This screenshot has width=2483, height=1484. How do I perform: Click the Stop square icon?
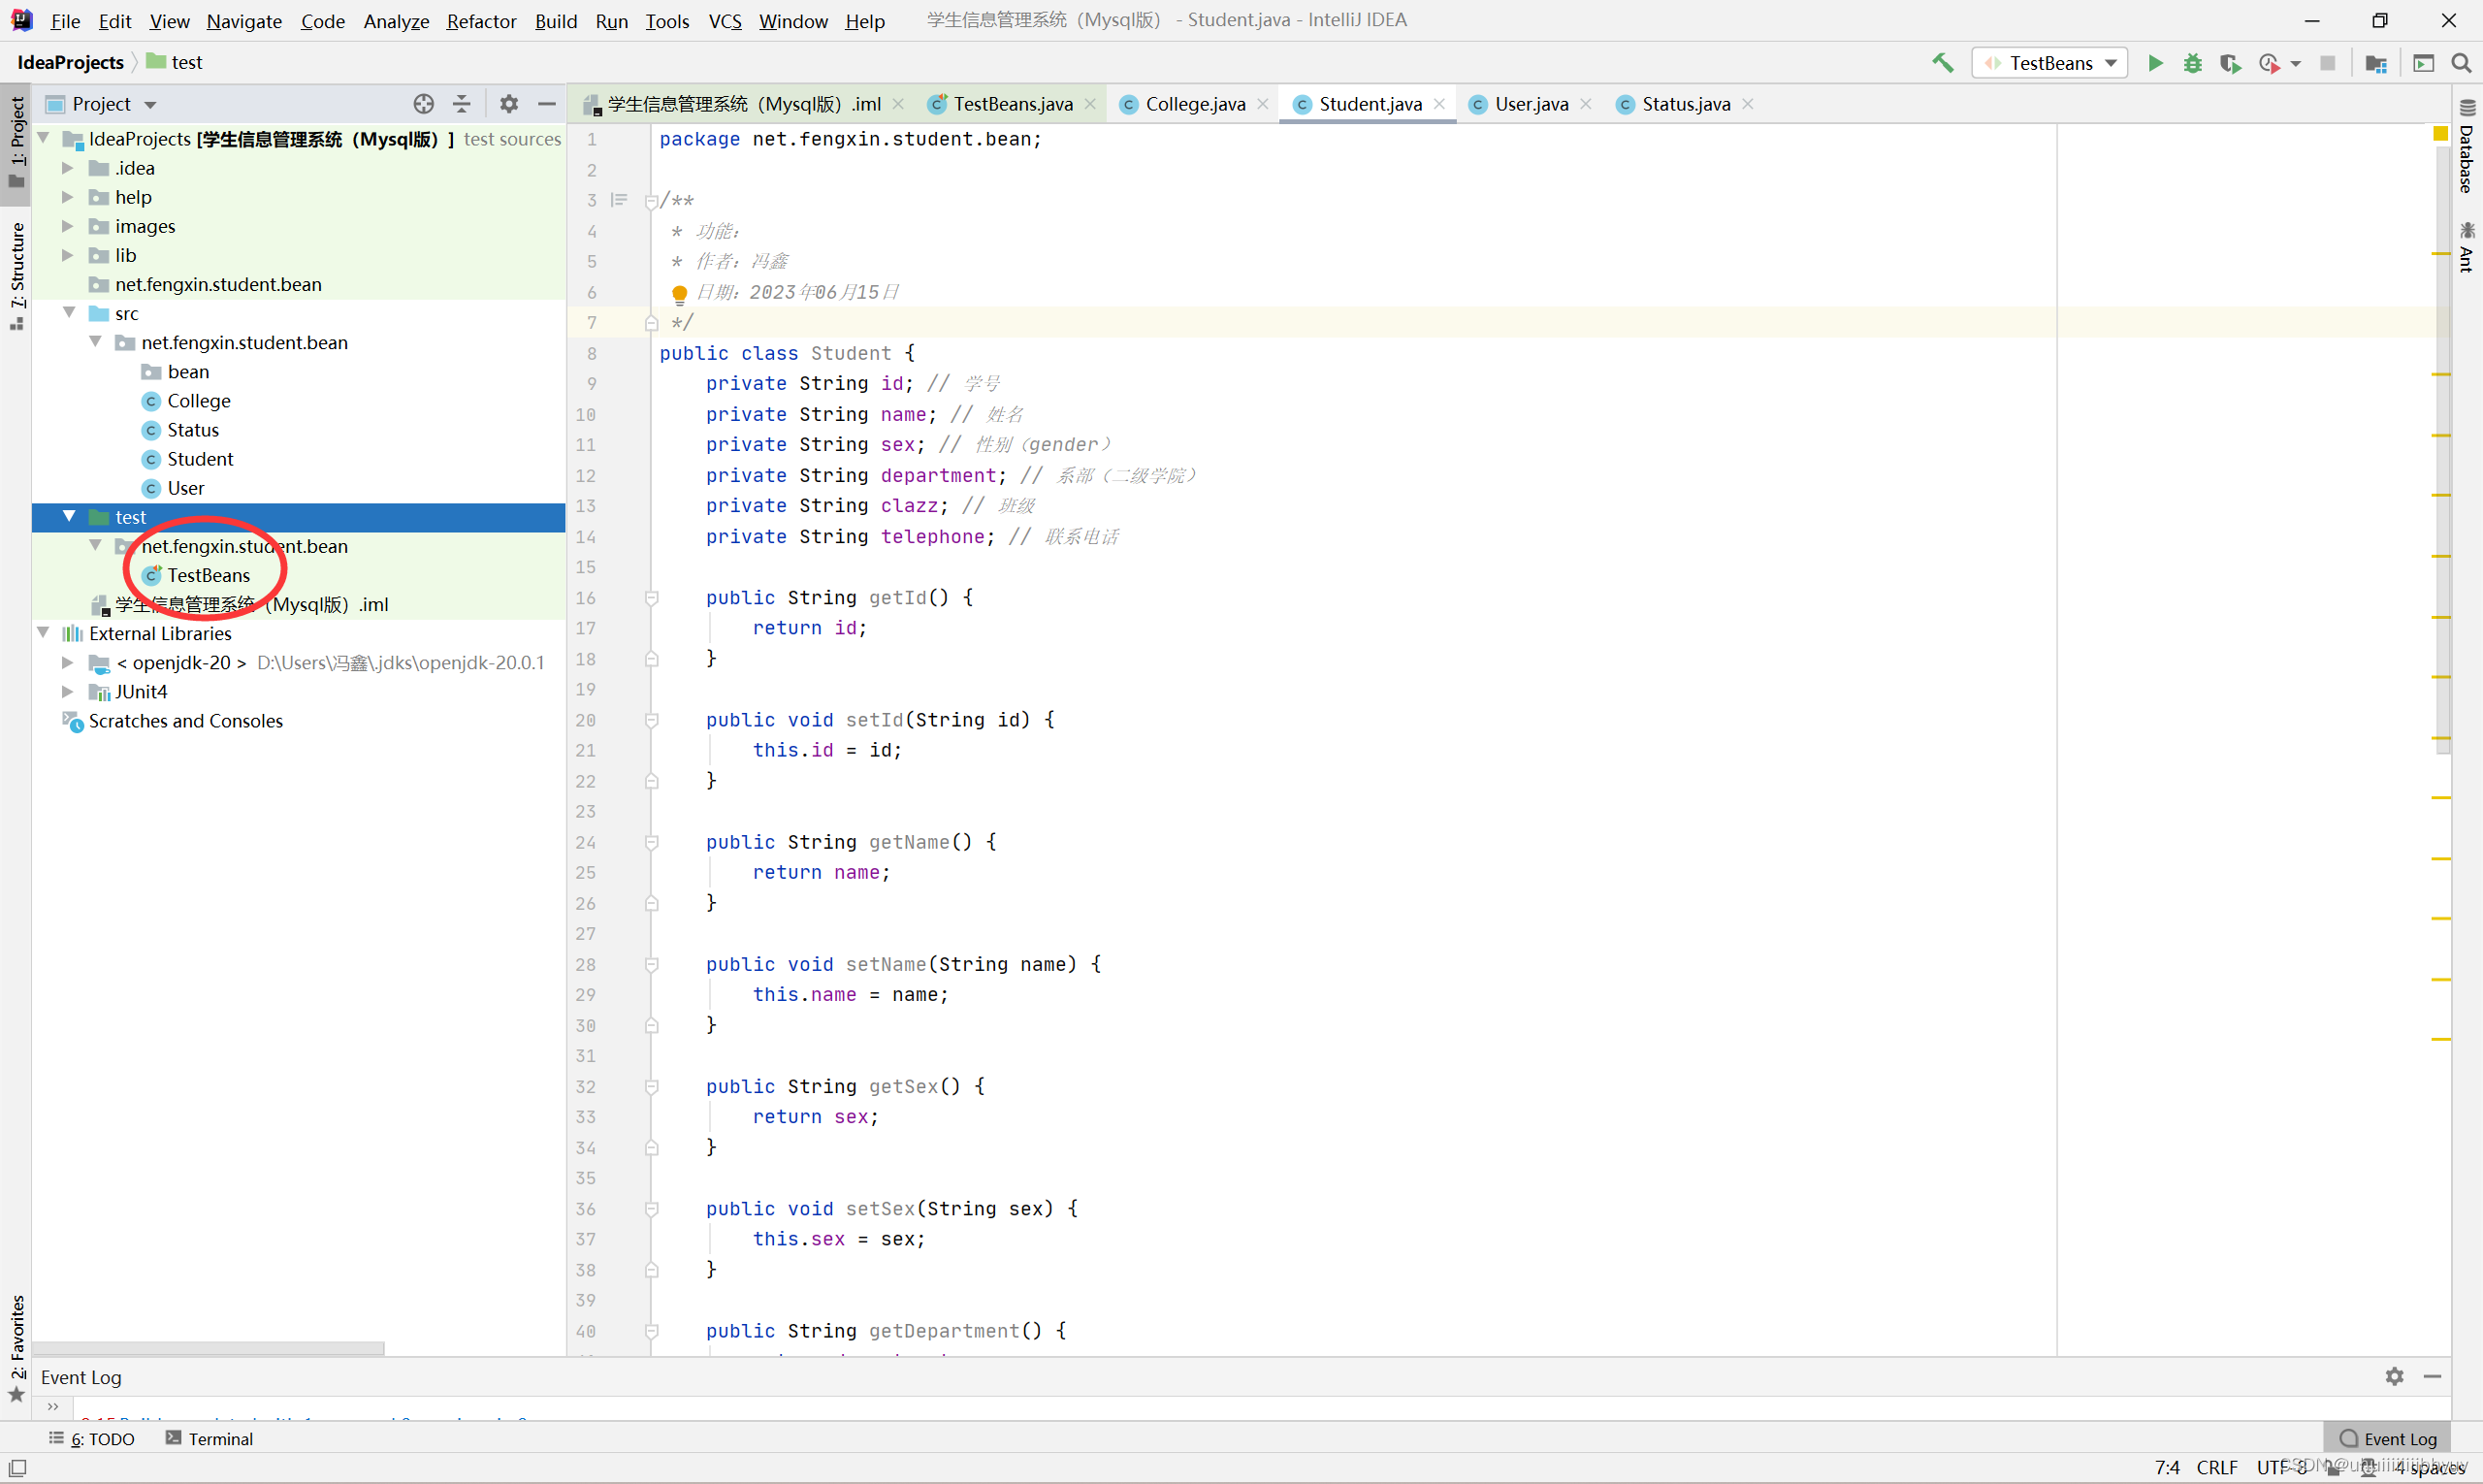coord(2327,63)
